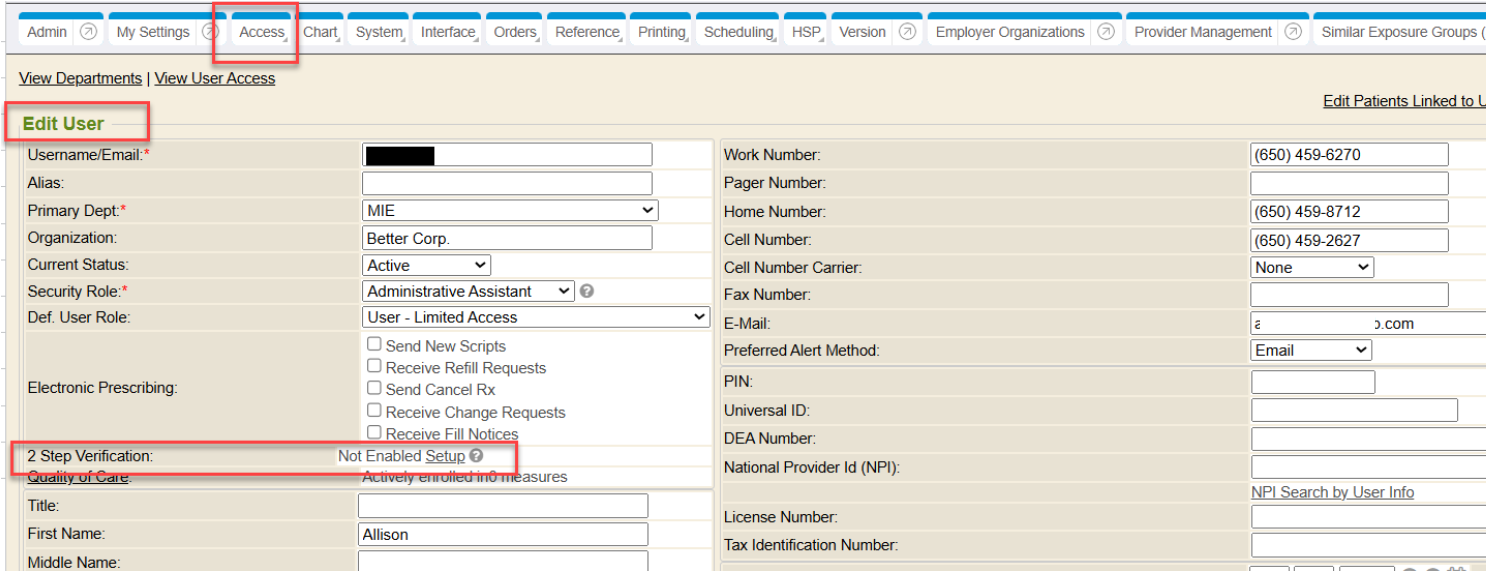Expand the Cell Number Carrier dropdown
Image resolution: width=1491 pixels, height=571 pixels.
1312,268
